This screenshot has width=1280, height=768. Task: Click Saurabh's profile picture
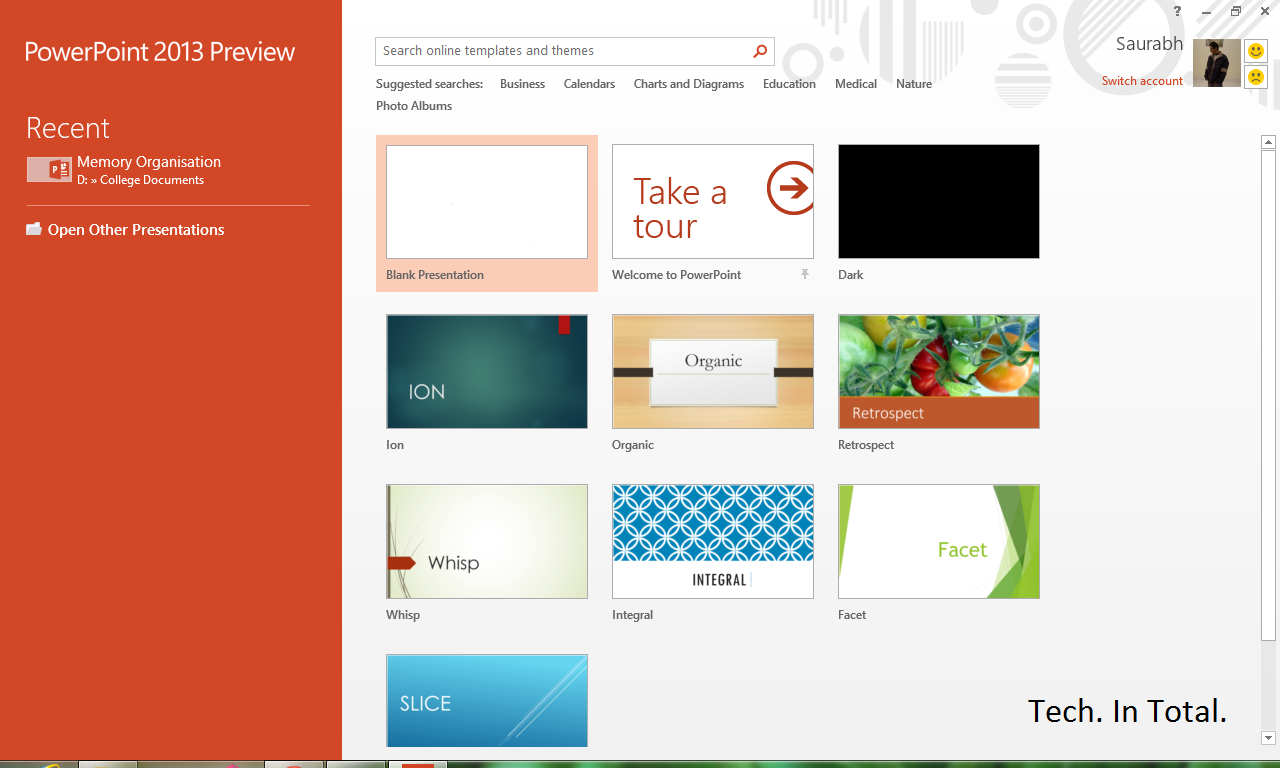(x=1216, y=62)
